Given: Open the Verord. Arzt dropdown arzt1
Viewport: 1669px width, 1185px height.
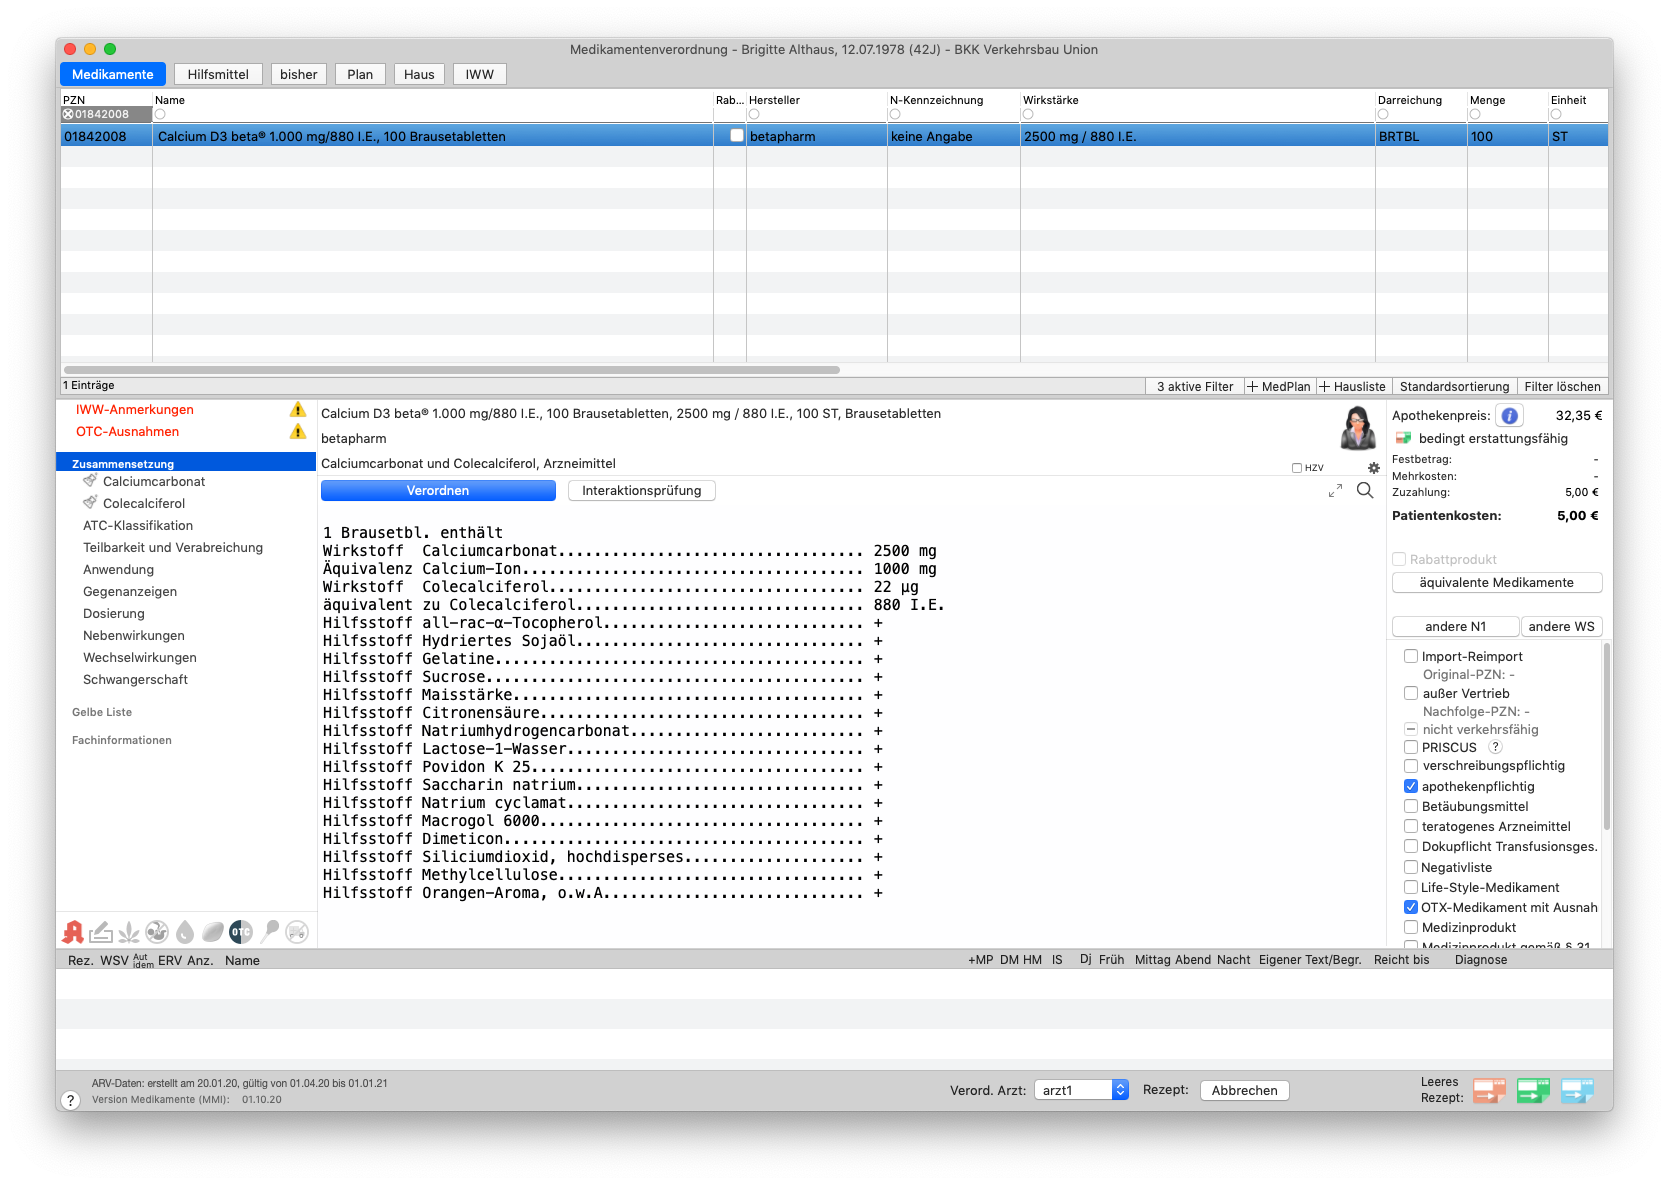Looking at the screenshot, I should tap(1082, 1090).
